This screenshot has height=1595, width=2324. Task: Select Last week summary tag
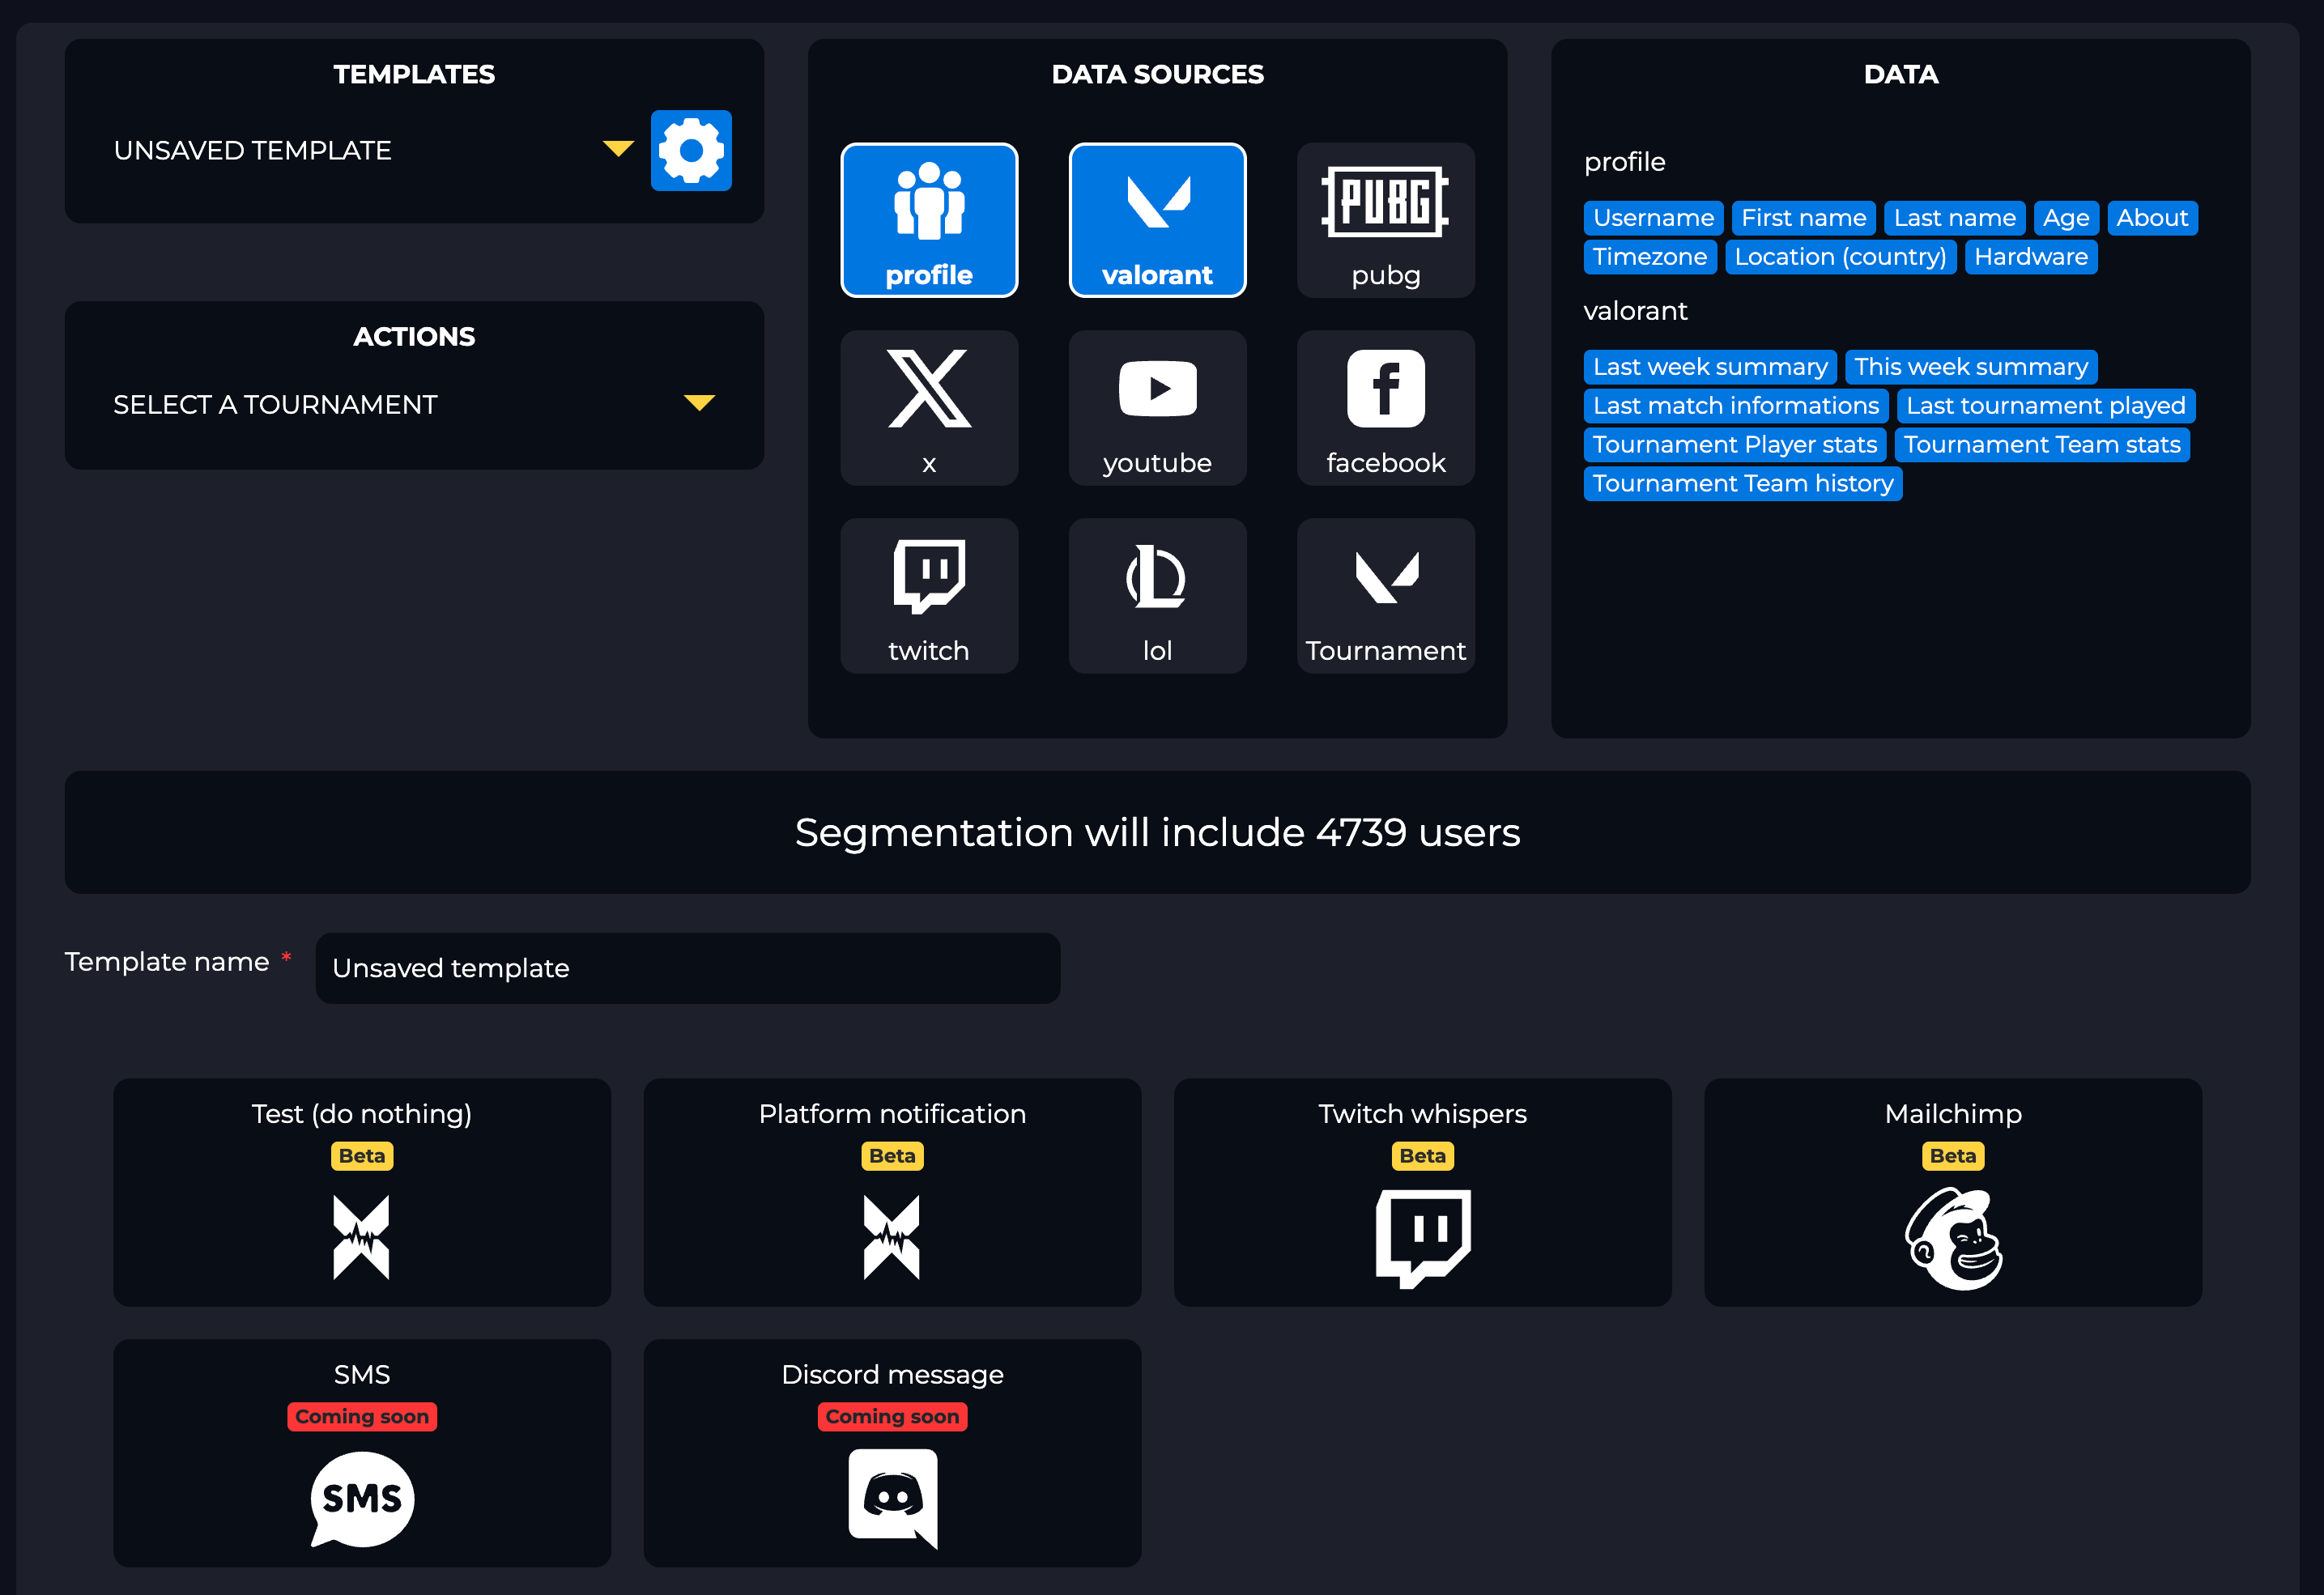(x=1710, y=367)
